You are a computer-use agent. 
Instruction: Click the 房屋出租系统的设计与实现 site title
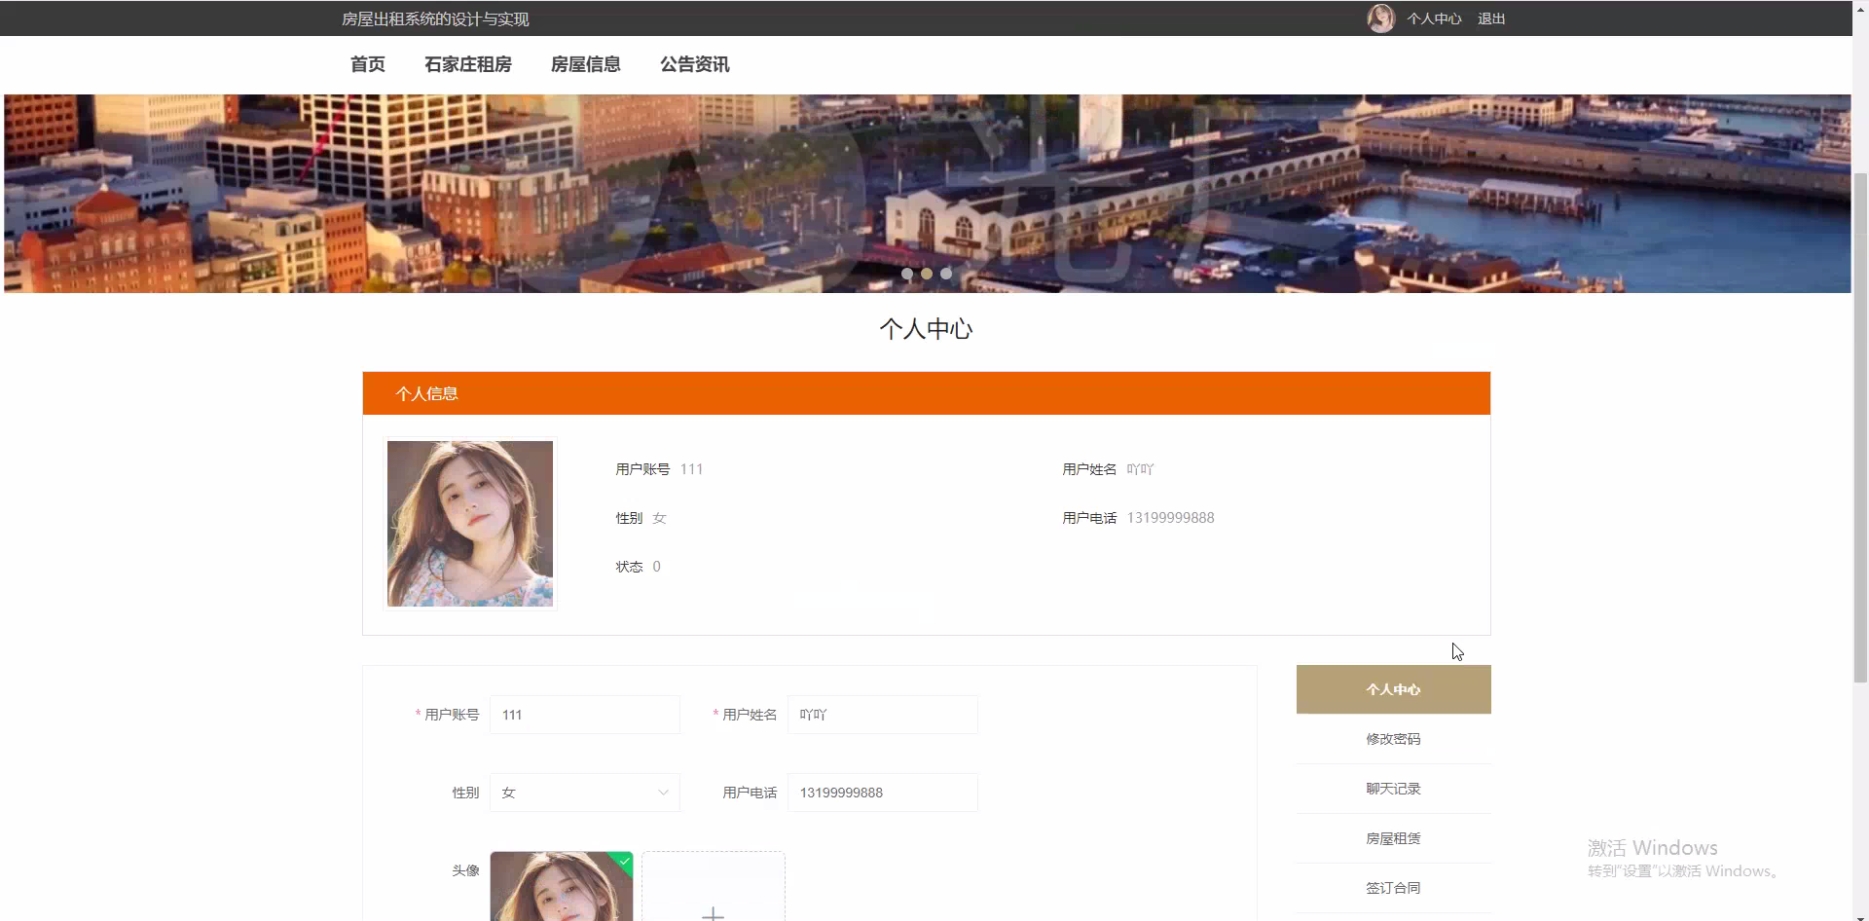(435, 19)
